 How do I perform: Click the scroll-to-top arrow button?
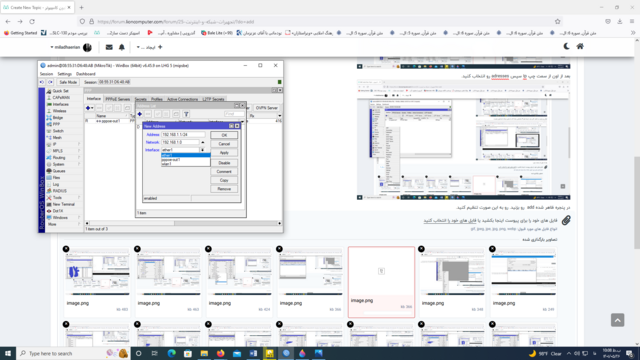tap(617, 320)
